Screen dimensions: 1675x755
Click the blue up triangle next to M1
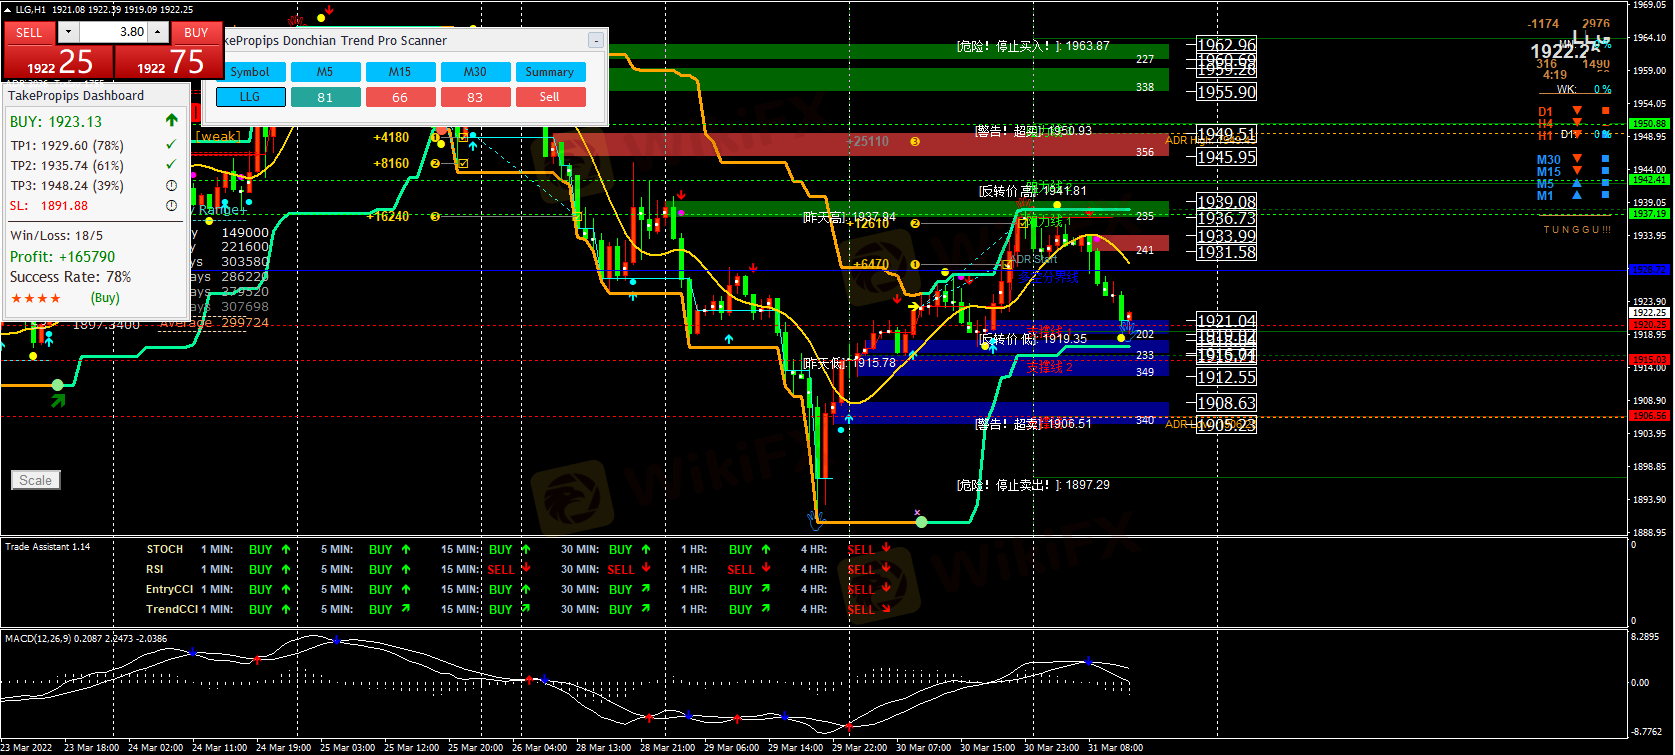[x=1577, y=195]
